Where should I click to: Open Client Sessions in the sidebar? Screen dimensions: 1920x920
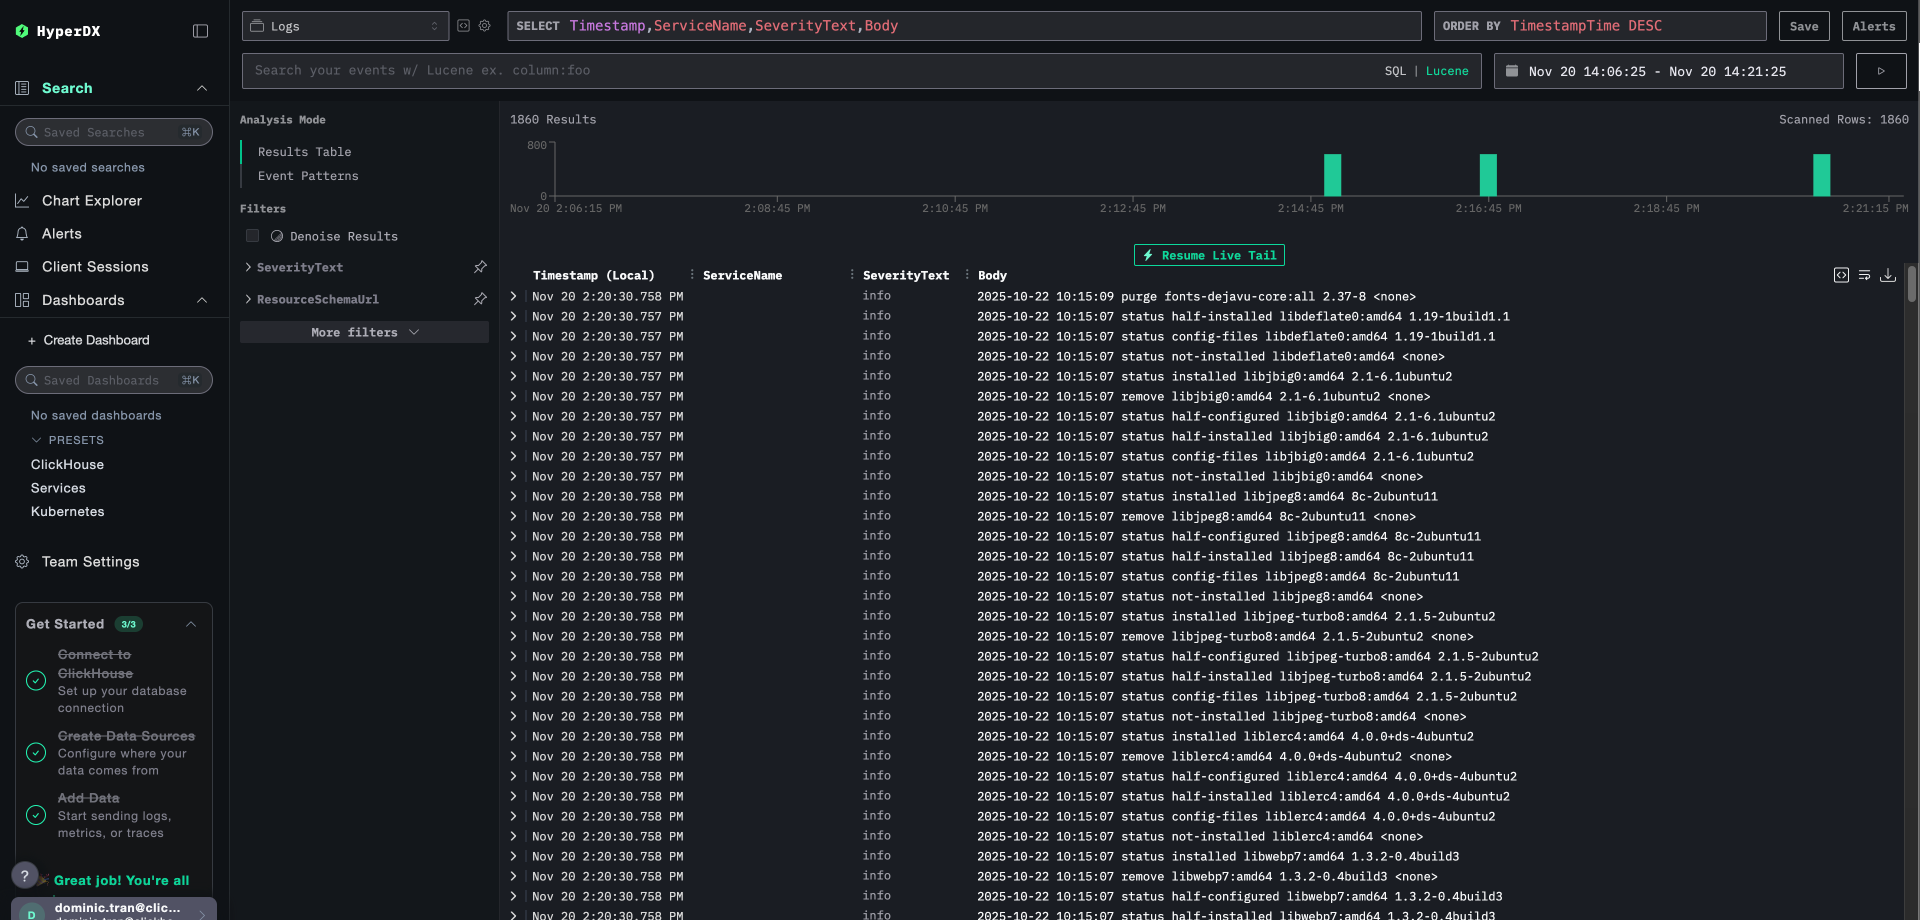click(96, 266)
